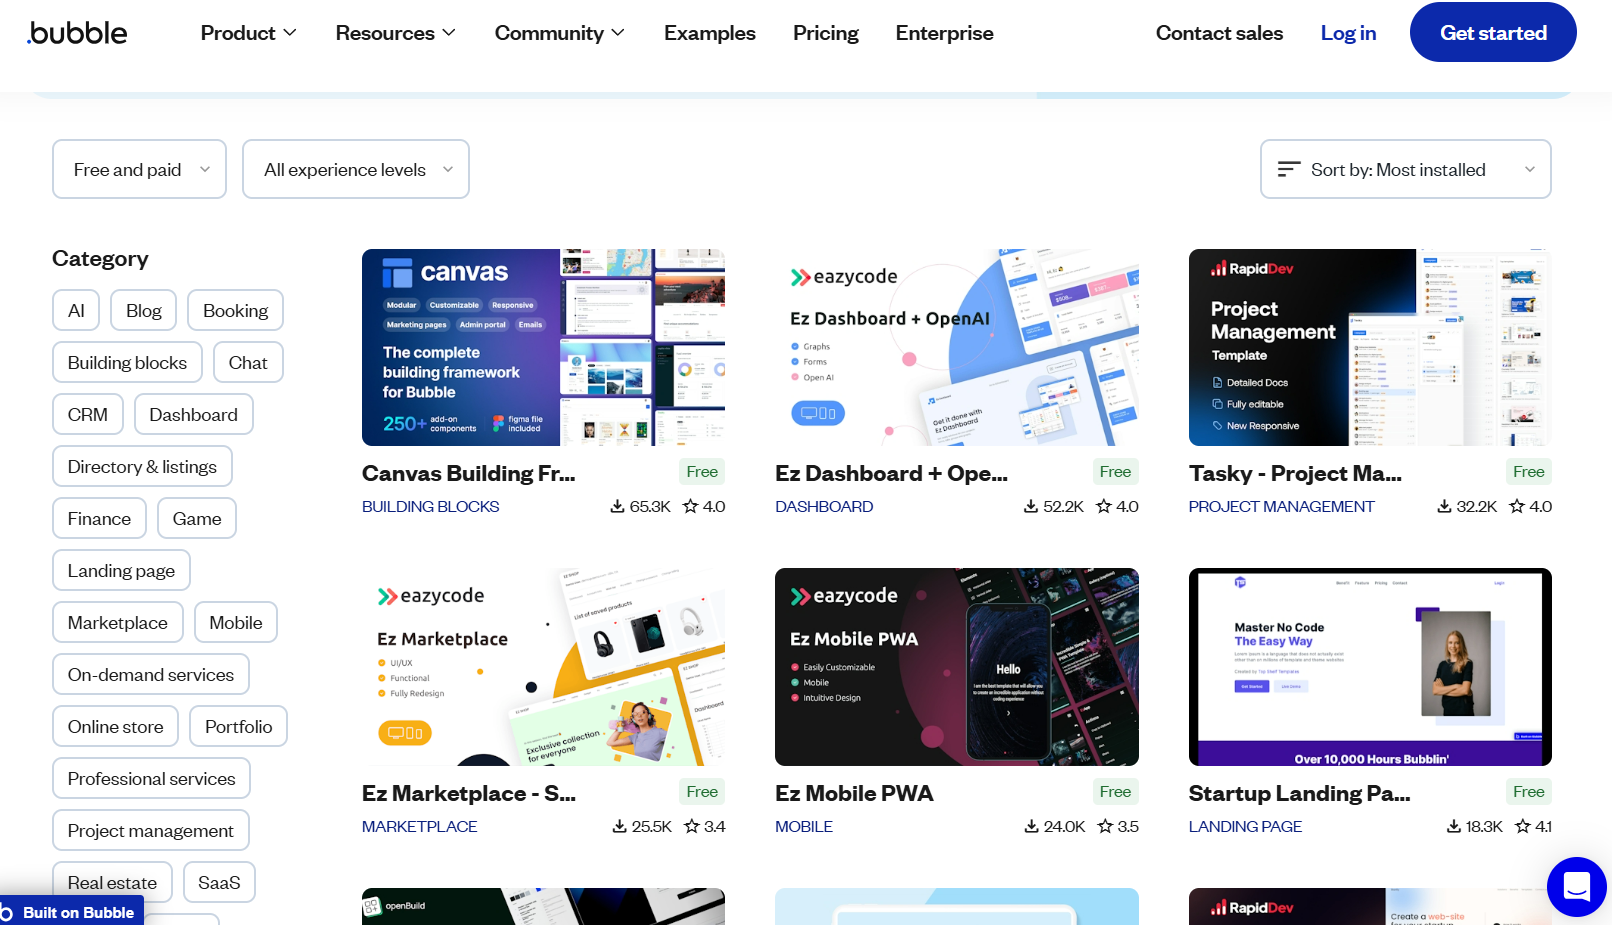The image size is (1612, 925).
Task: Select the Mobile category chip
Action: point(236,622)
